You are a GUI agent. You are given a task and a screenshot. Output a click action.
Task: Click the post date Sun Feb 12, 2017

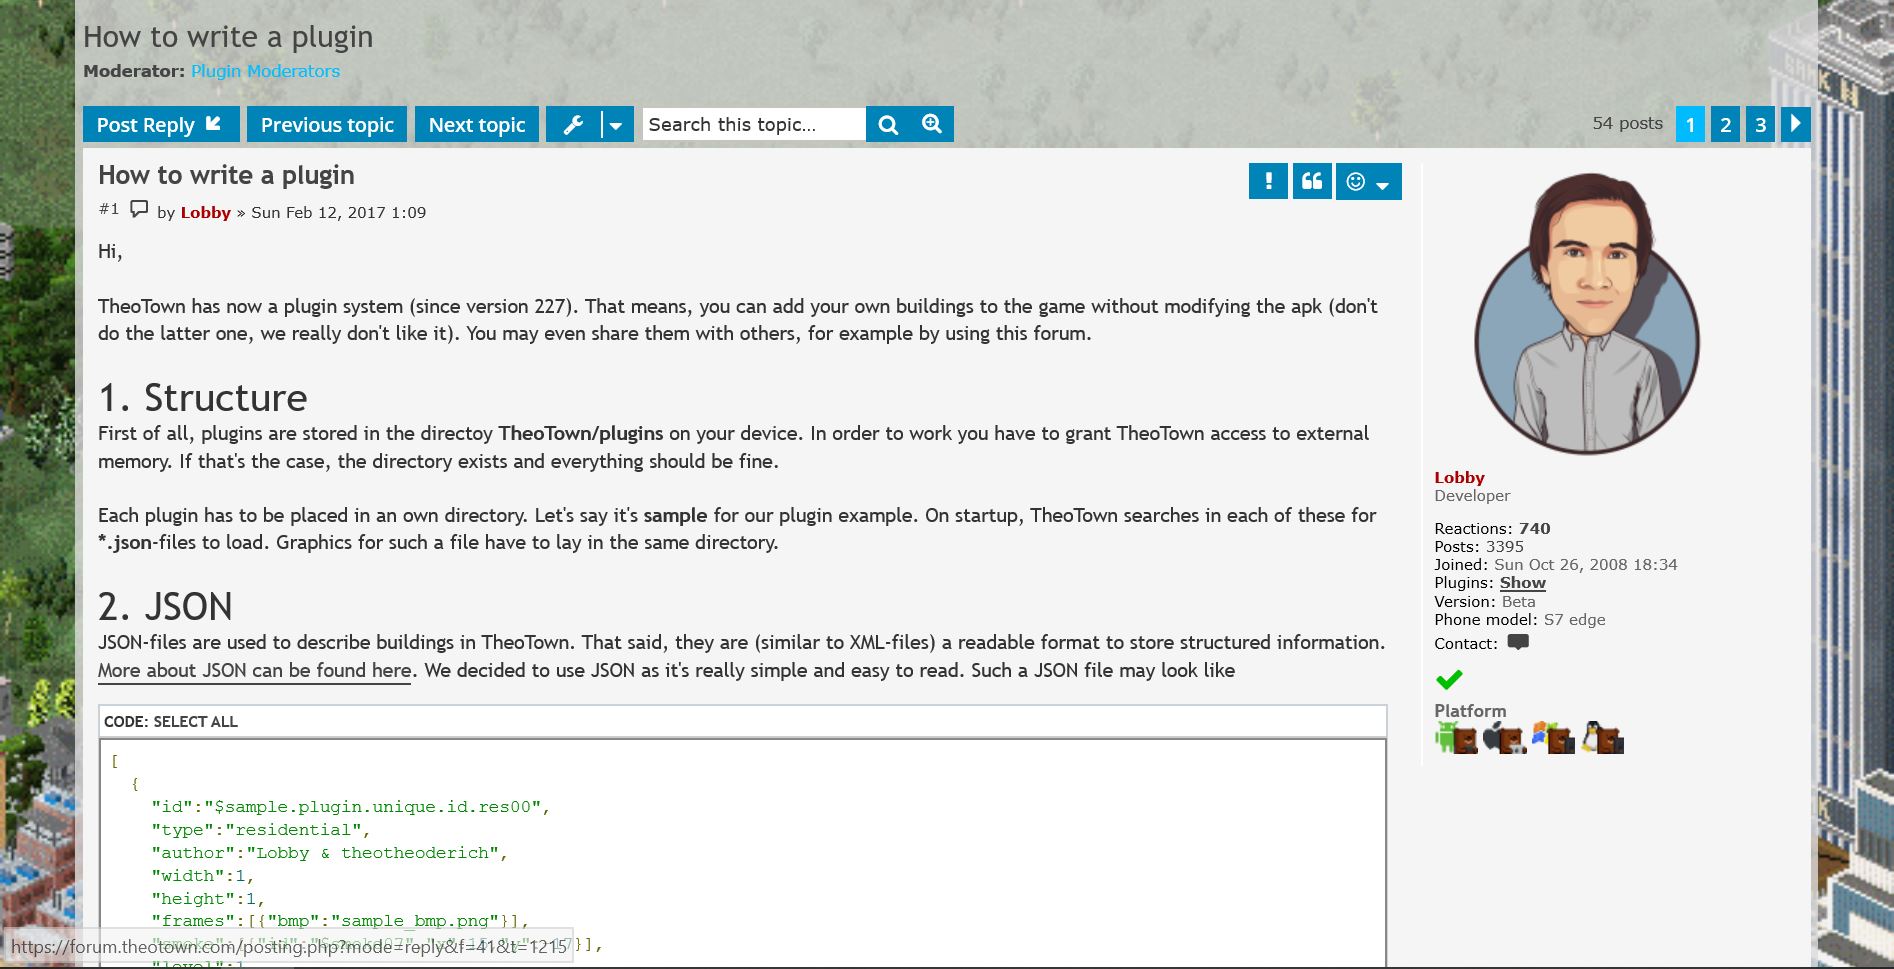338,212
